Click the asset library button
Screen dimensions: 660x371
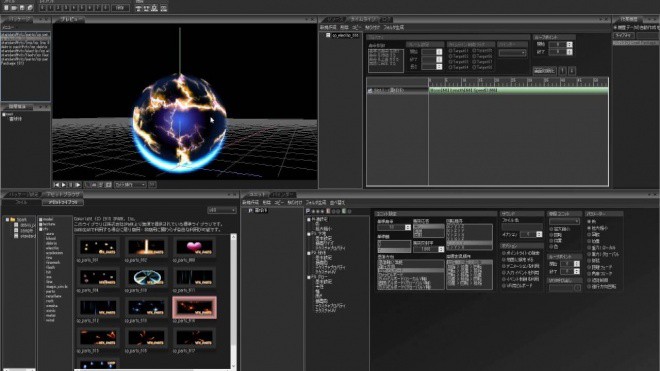pos(62,203)
